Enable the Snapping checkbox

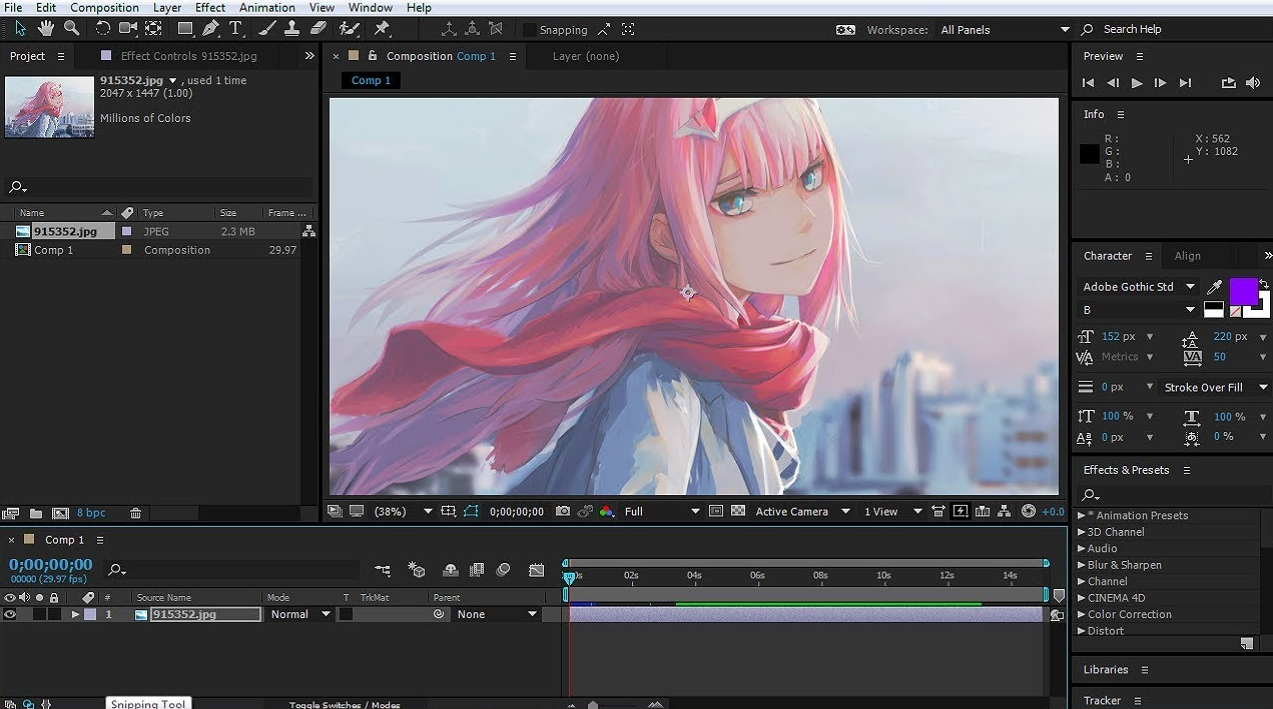coord(530,30)
